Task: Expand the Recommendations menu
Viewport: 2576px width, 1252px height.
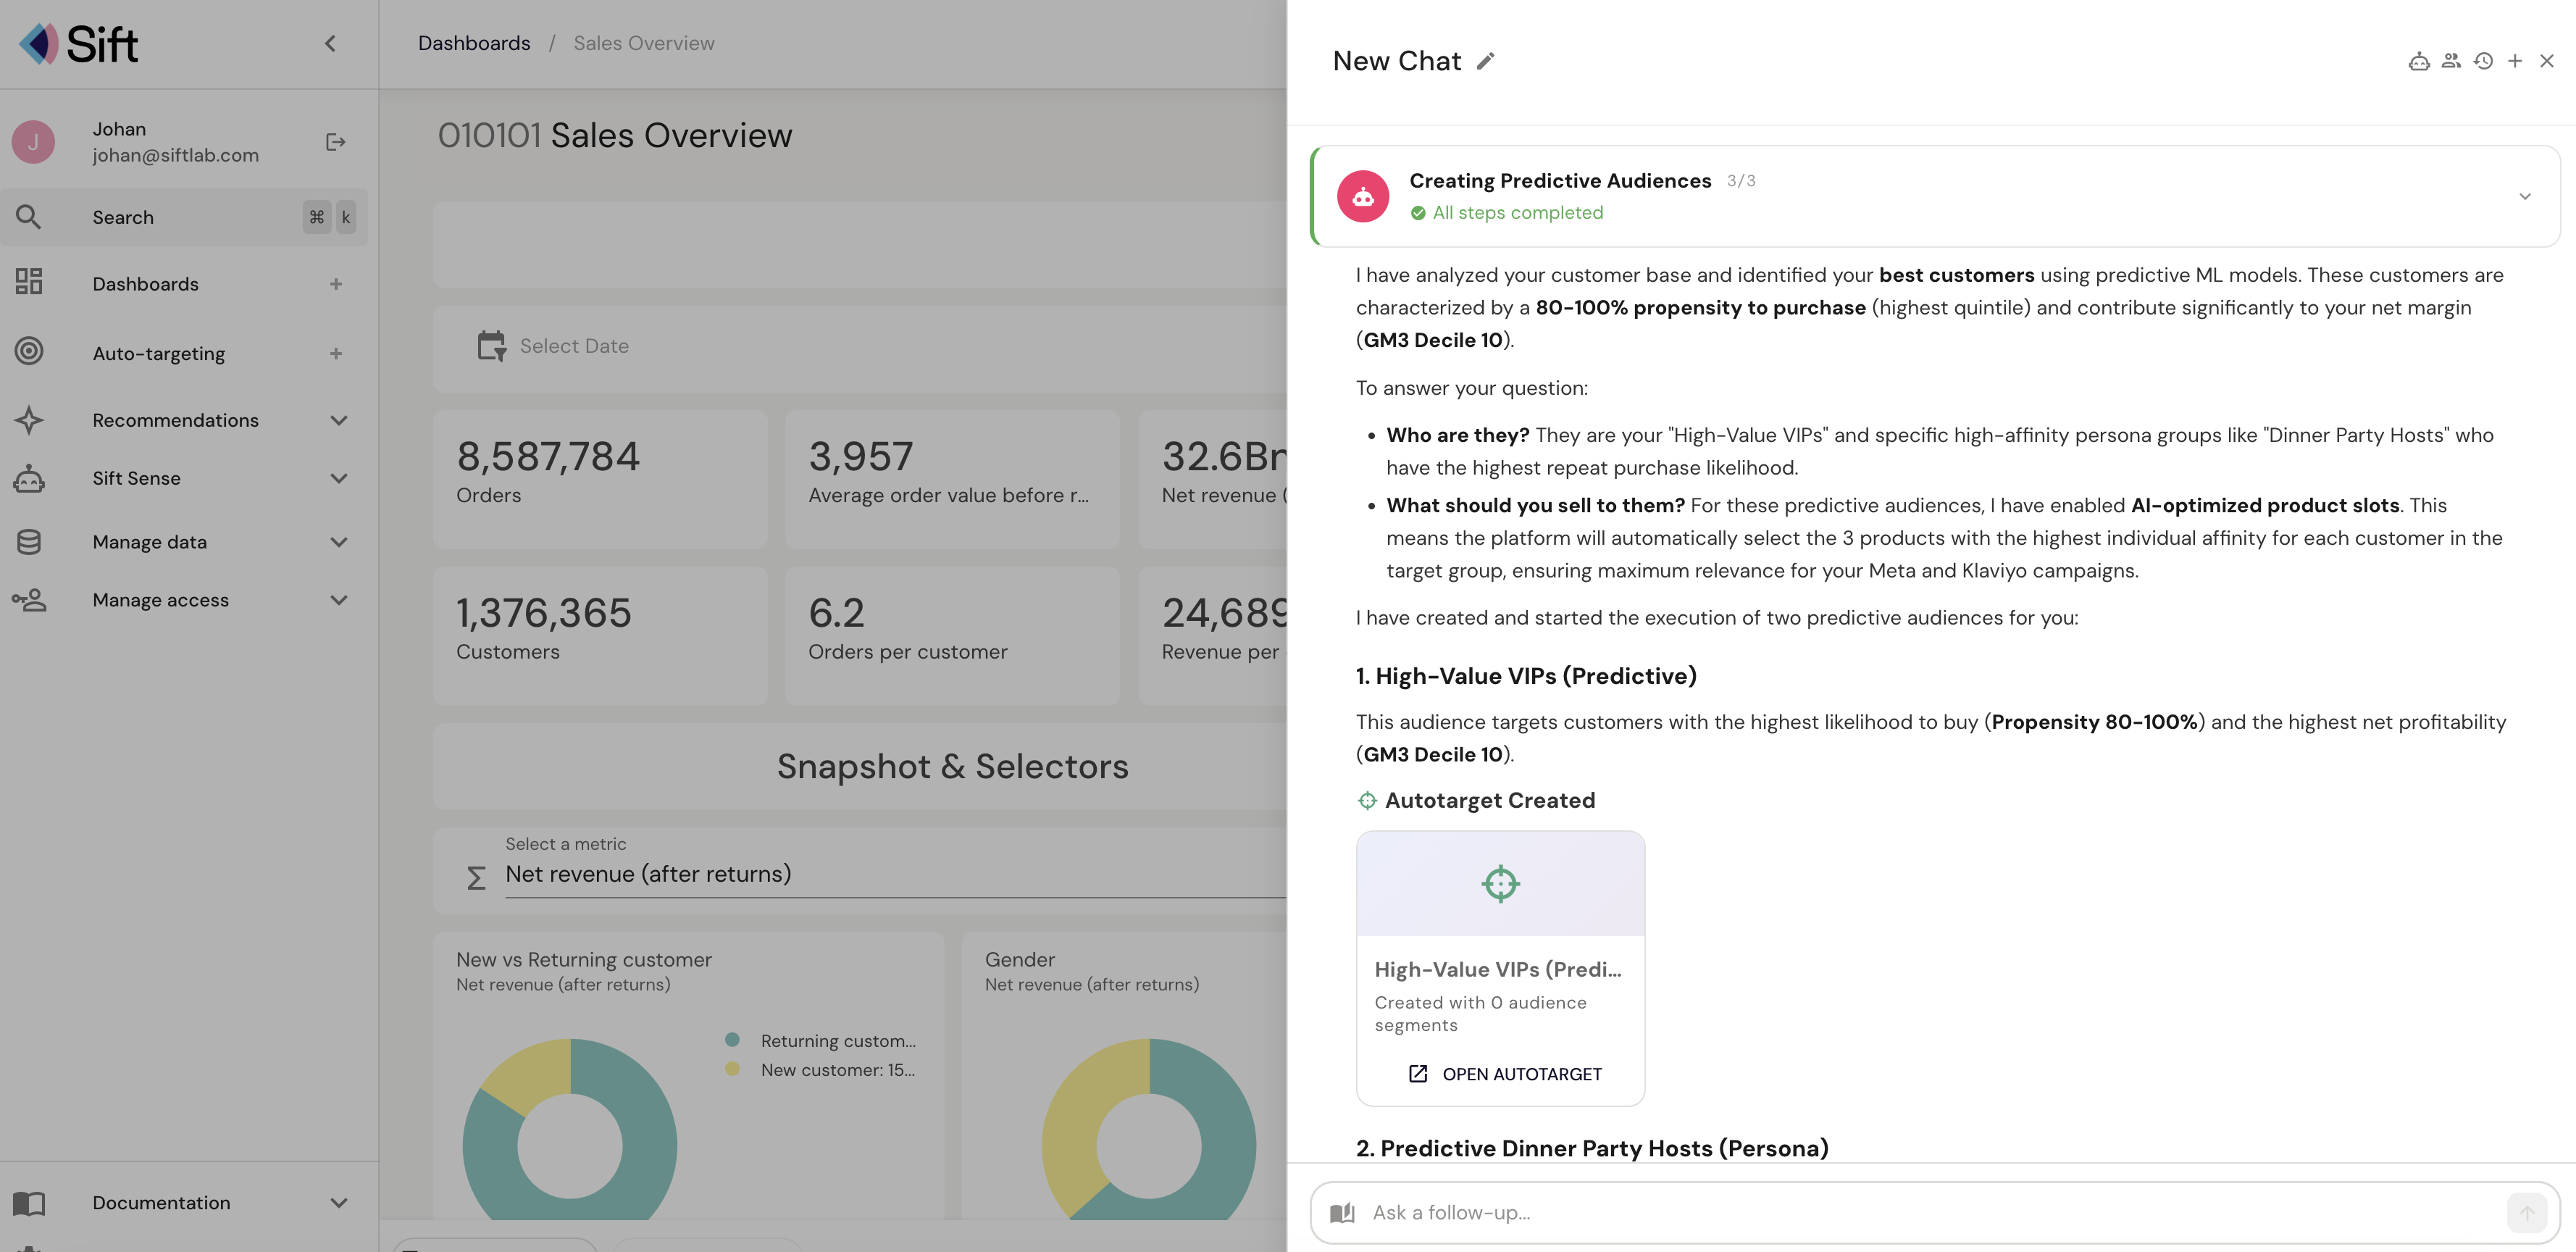Action: (339, 421)
